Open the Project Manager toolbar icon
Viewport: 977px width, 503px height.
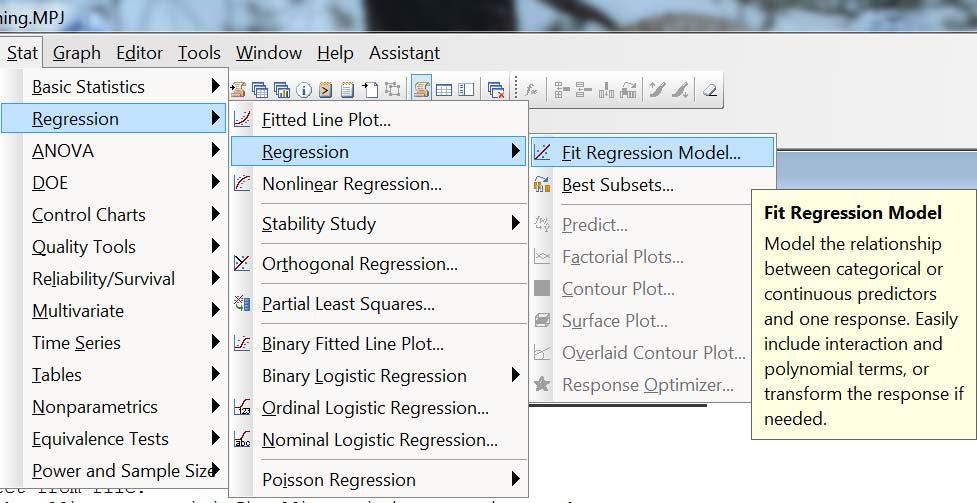[466, 90]
